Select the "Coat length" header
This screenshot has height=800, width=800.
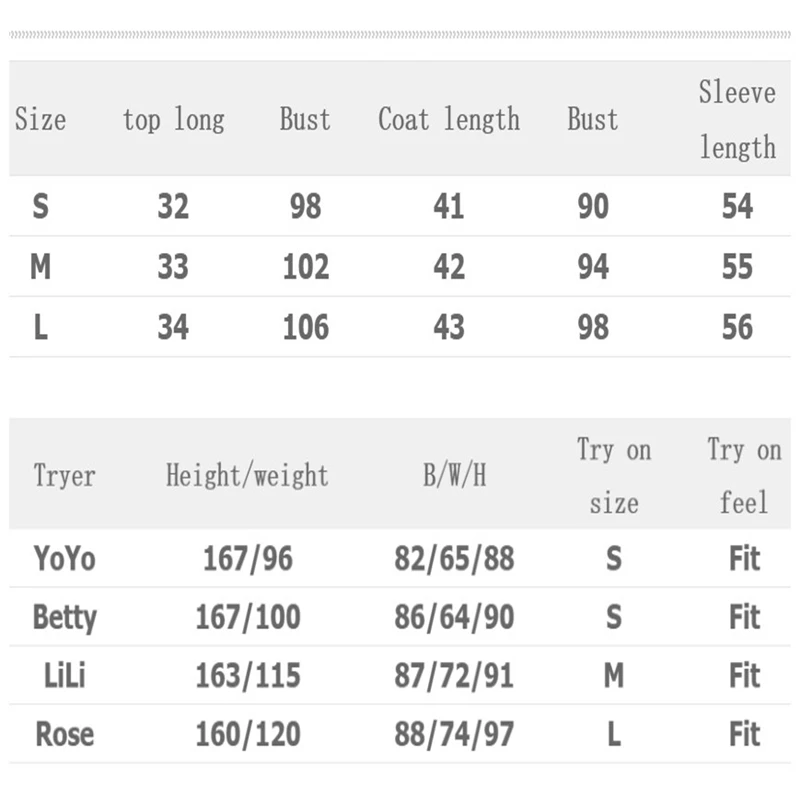[x=449, y=120]
